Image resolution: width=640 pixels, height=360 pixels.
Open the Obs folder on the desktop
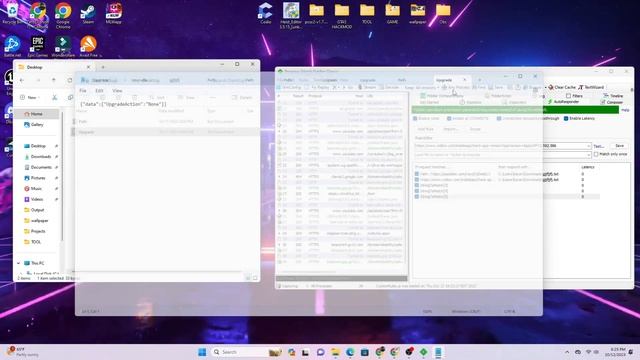443,13
